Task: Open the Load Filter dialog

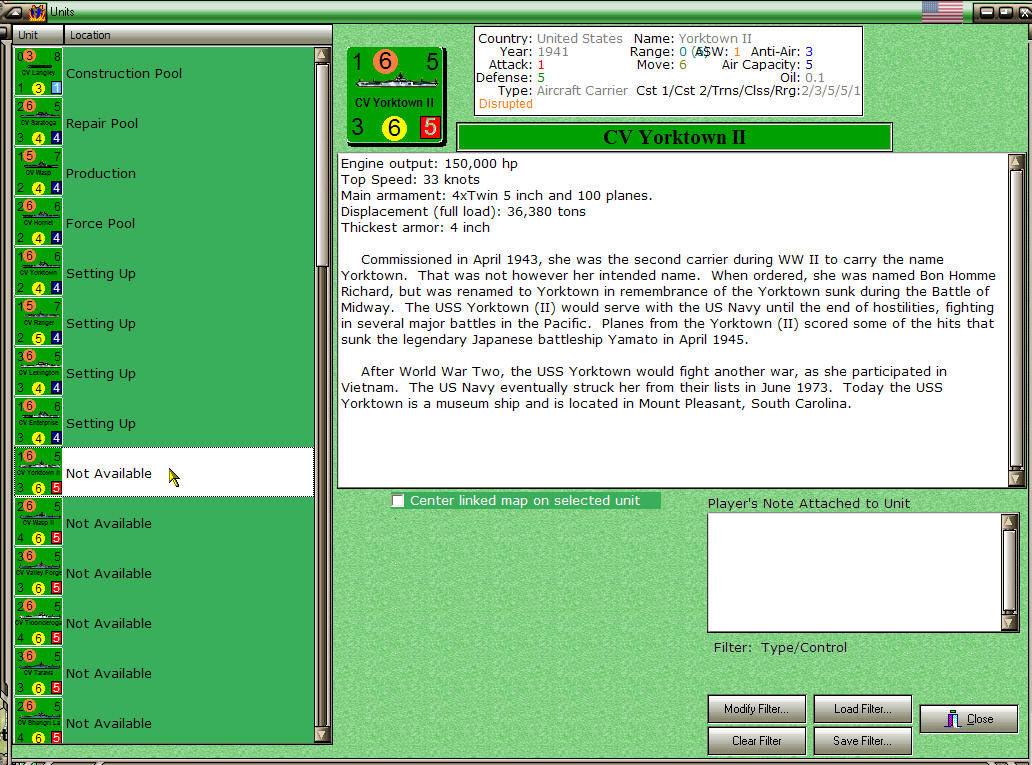Action: 862,709
